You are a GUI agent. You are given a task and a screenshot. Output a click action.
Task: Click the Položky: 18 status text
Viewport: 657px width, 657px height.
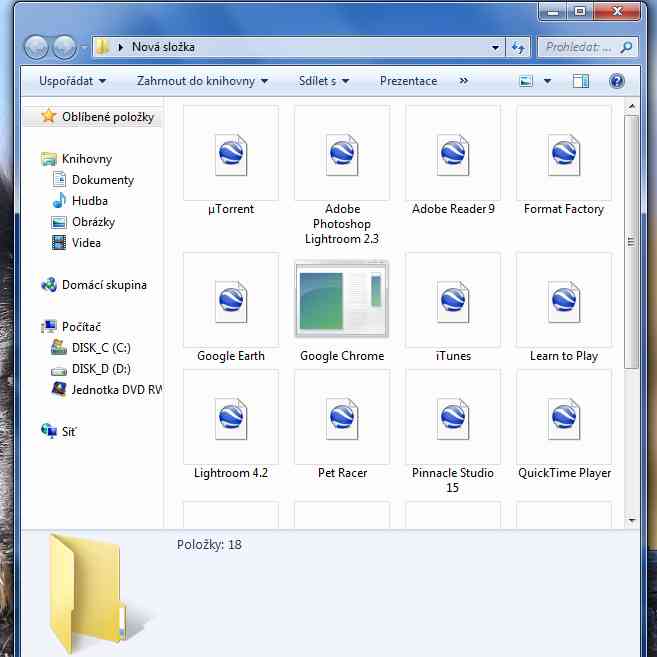pos(209,545)
